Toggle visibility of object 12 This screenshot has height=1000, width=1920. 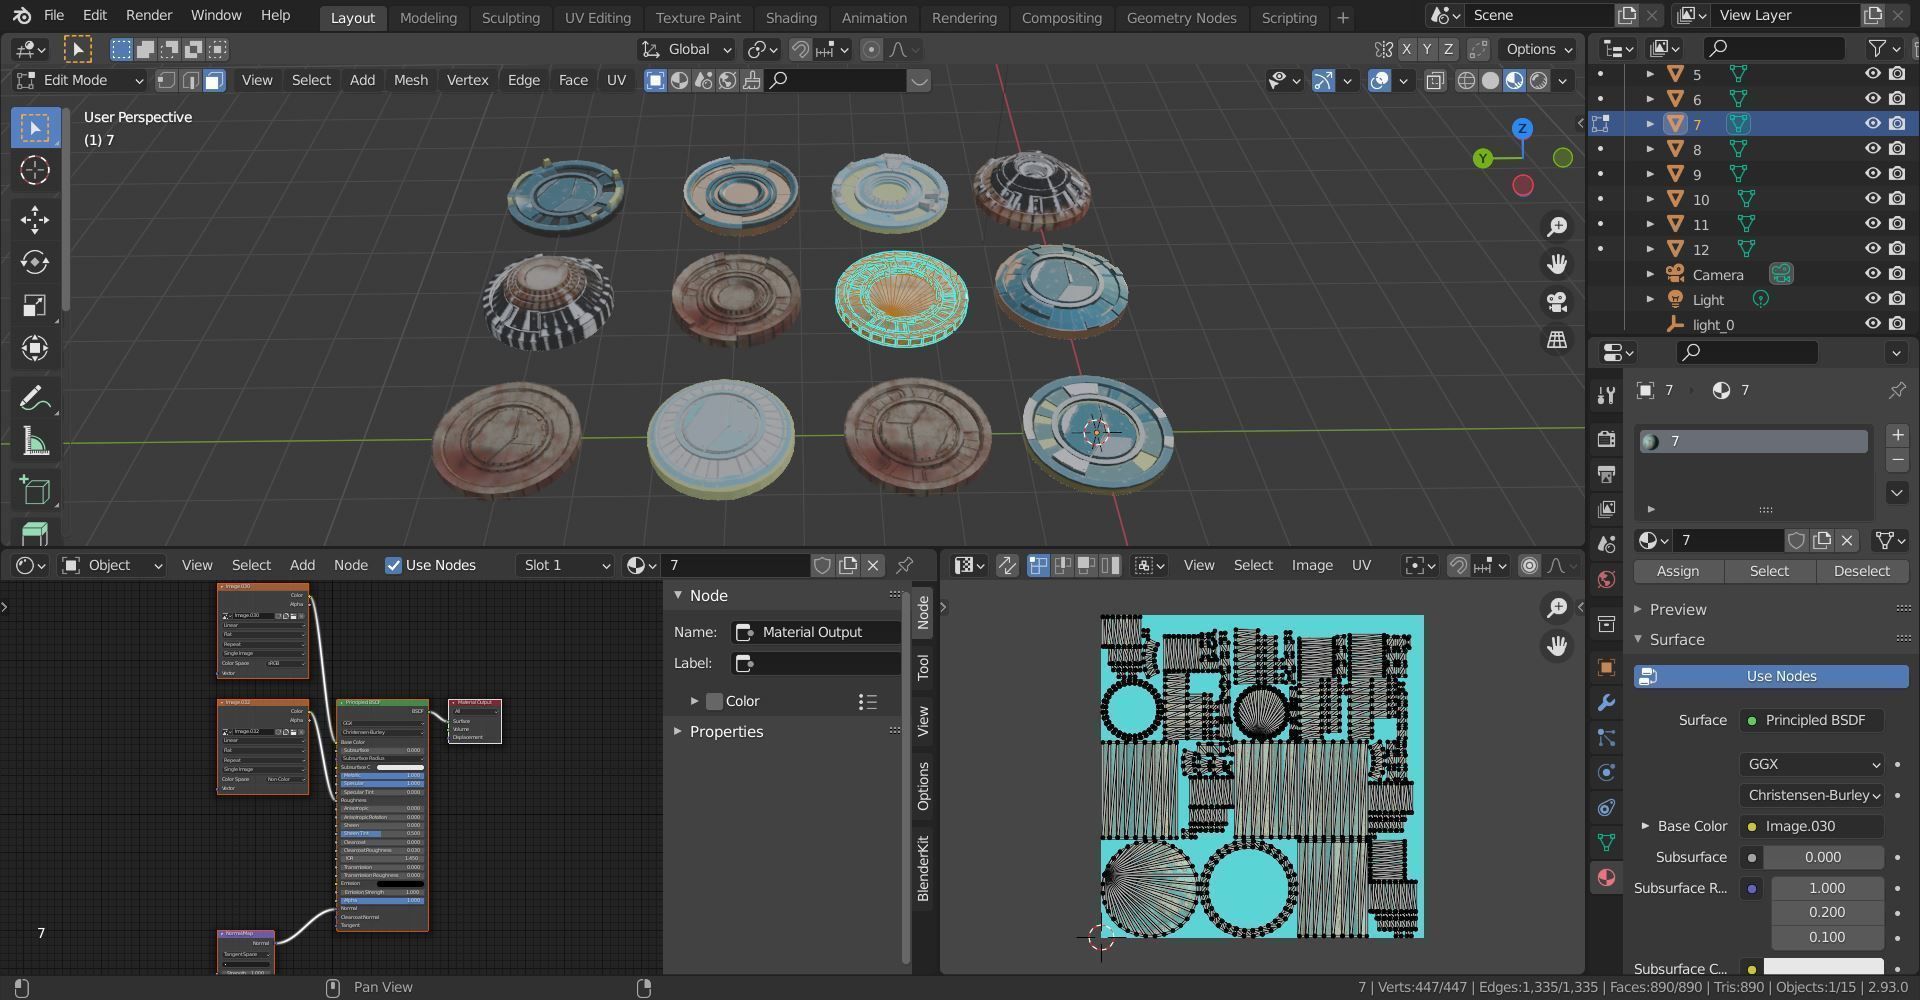point(1872,249)
